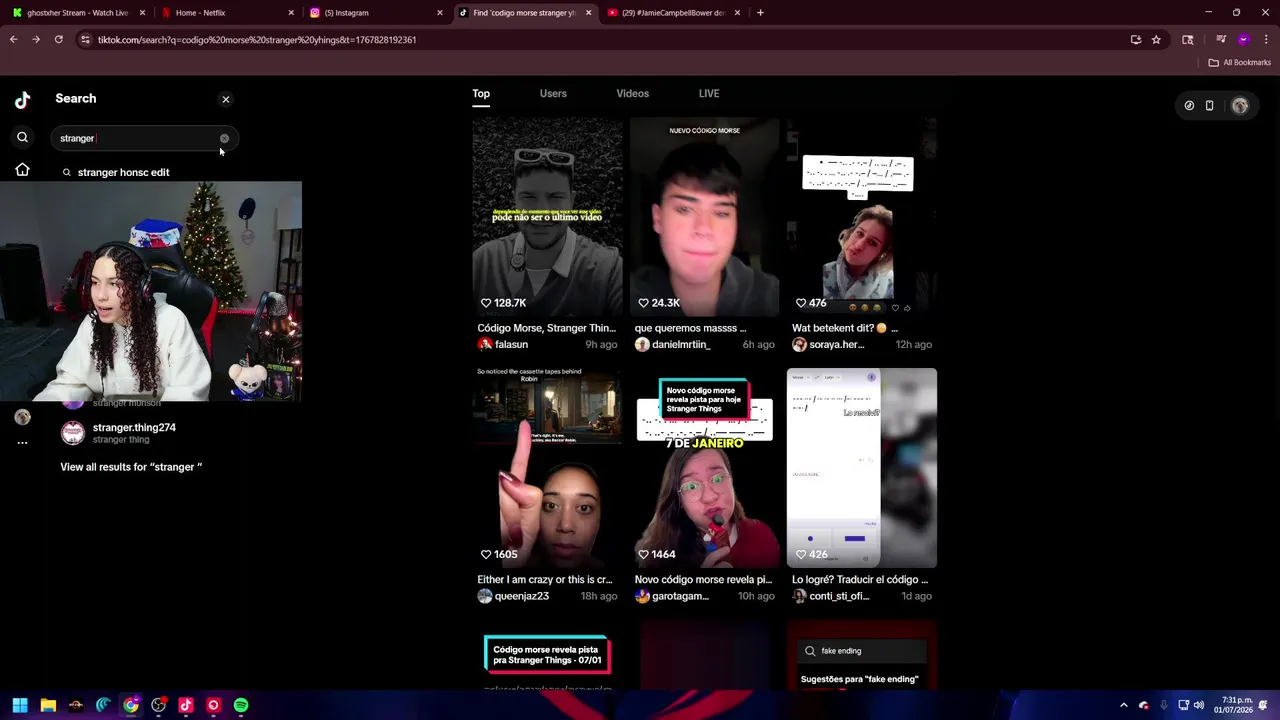Open the 'Wat betekent dit?' video thumbnail
This screenshot has width=1280, height=720.
pyautogui.click(x=861, y=217)
